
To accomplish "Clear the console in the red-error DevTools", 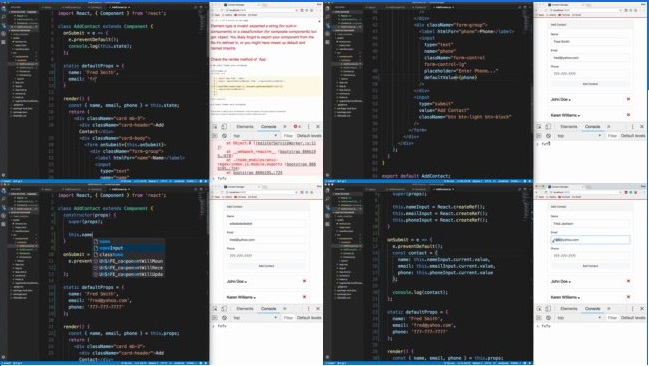I will tap(224, 136).
